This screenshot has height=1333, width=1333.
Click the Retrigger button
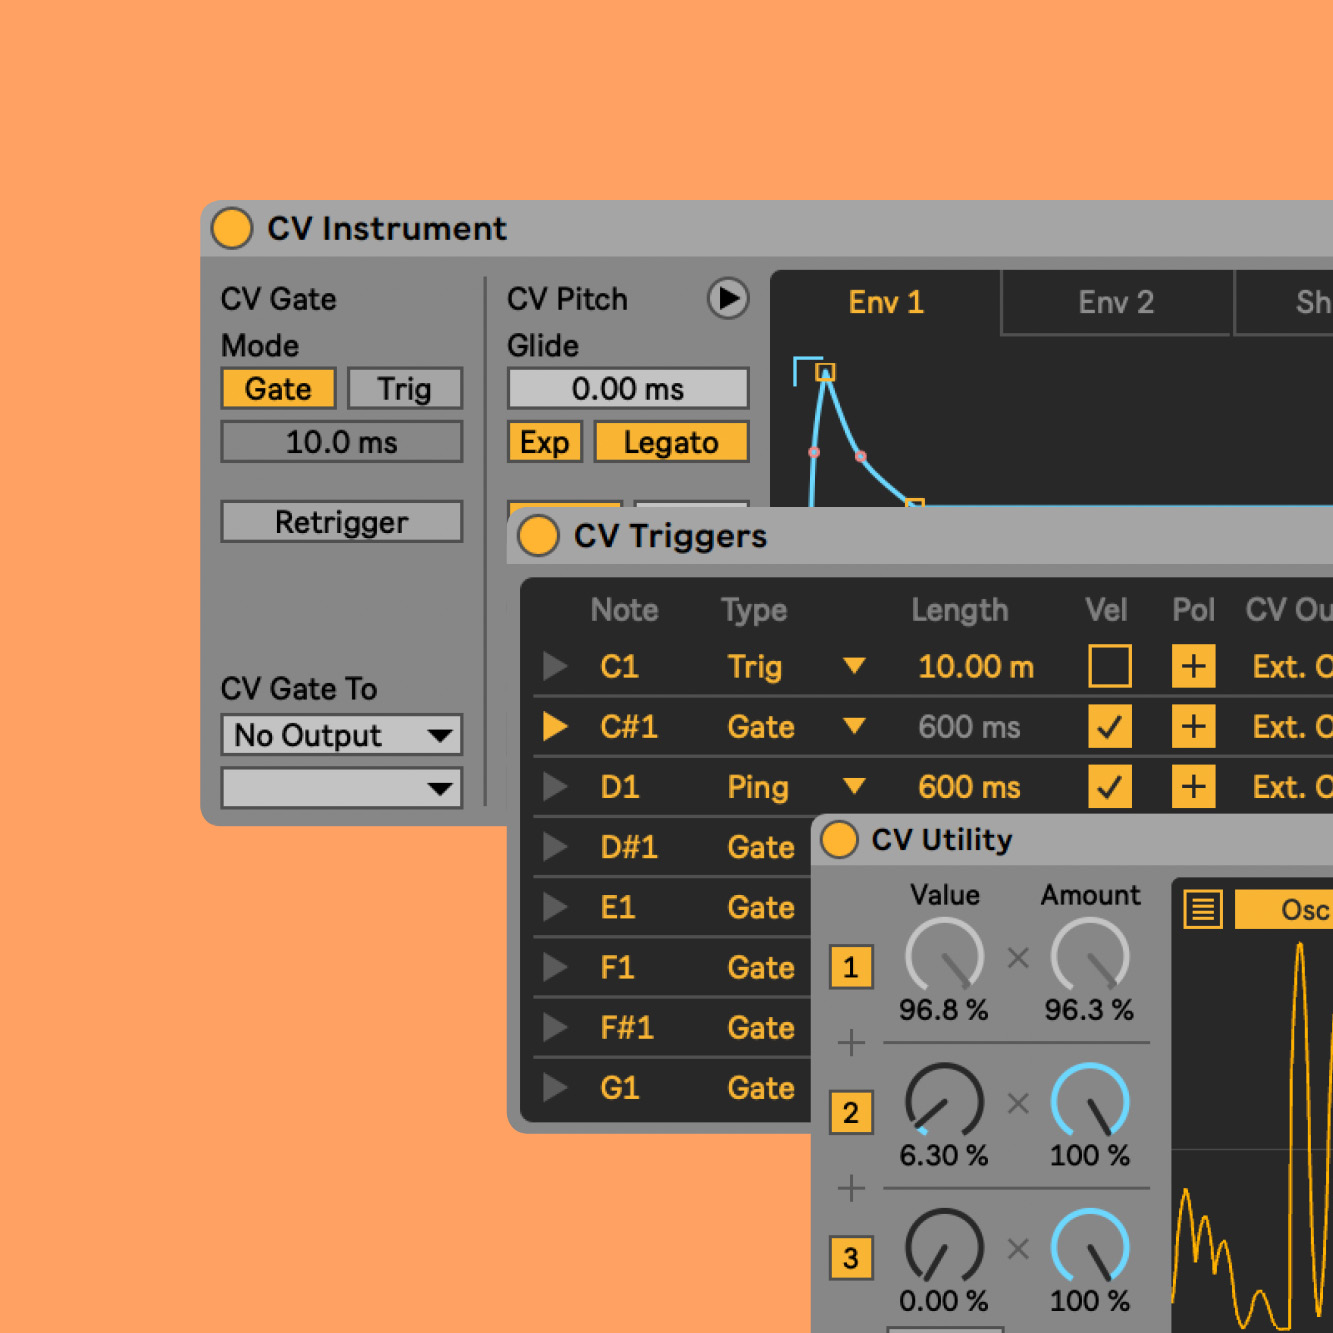341,522
